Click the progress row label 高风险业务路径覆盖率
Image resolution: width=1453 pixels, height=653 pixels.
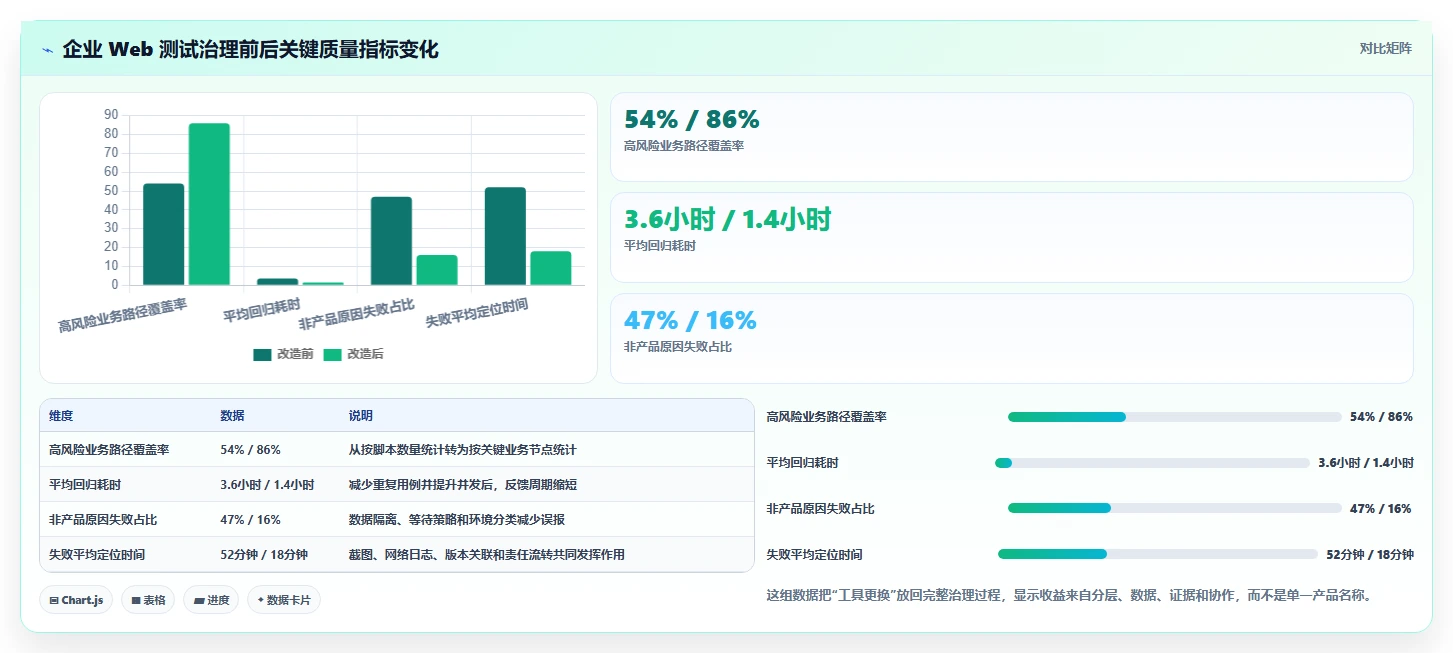tap(826, 417)
